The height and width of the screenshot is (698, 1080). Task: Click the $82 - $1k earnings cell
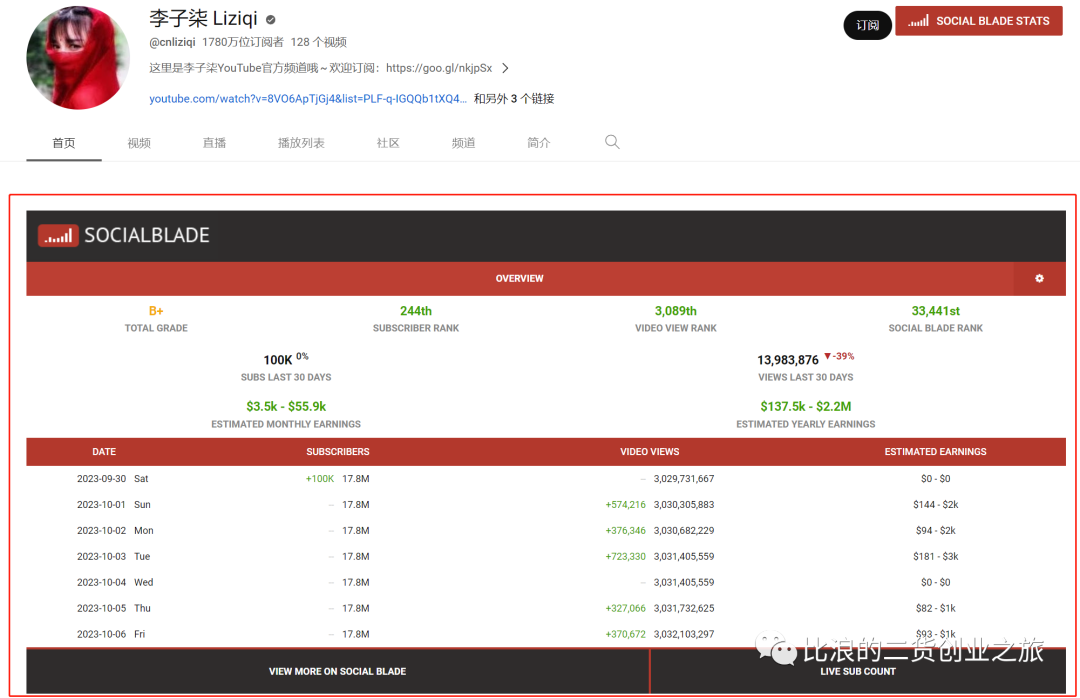pyautogui.click(x=935, y=608)
